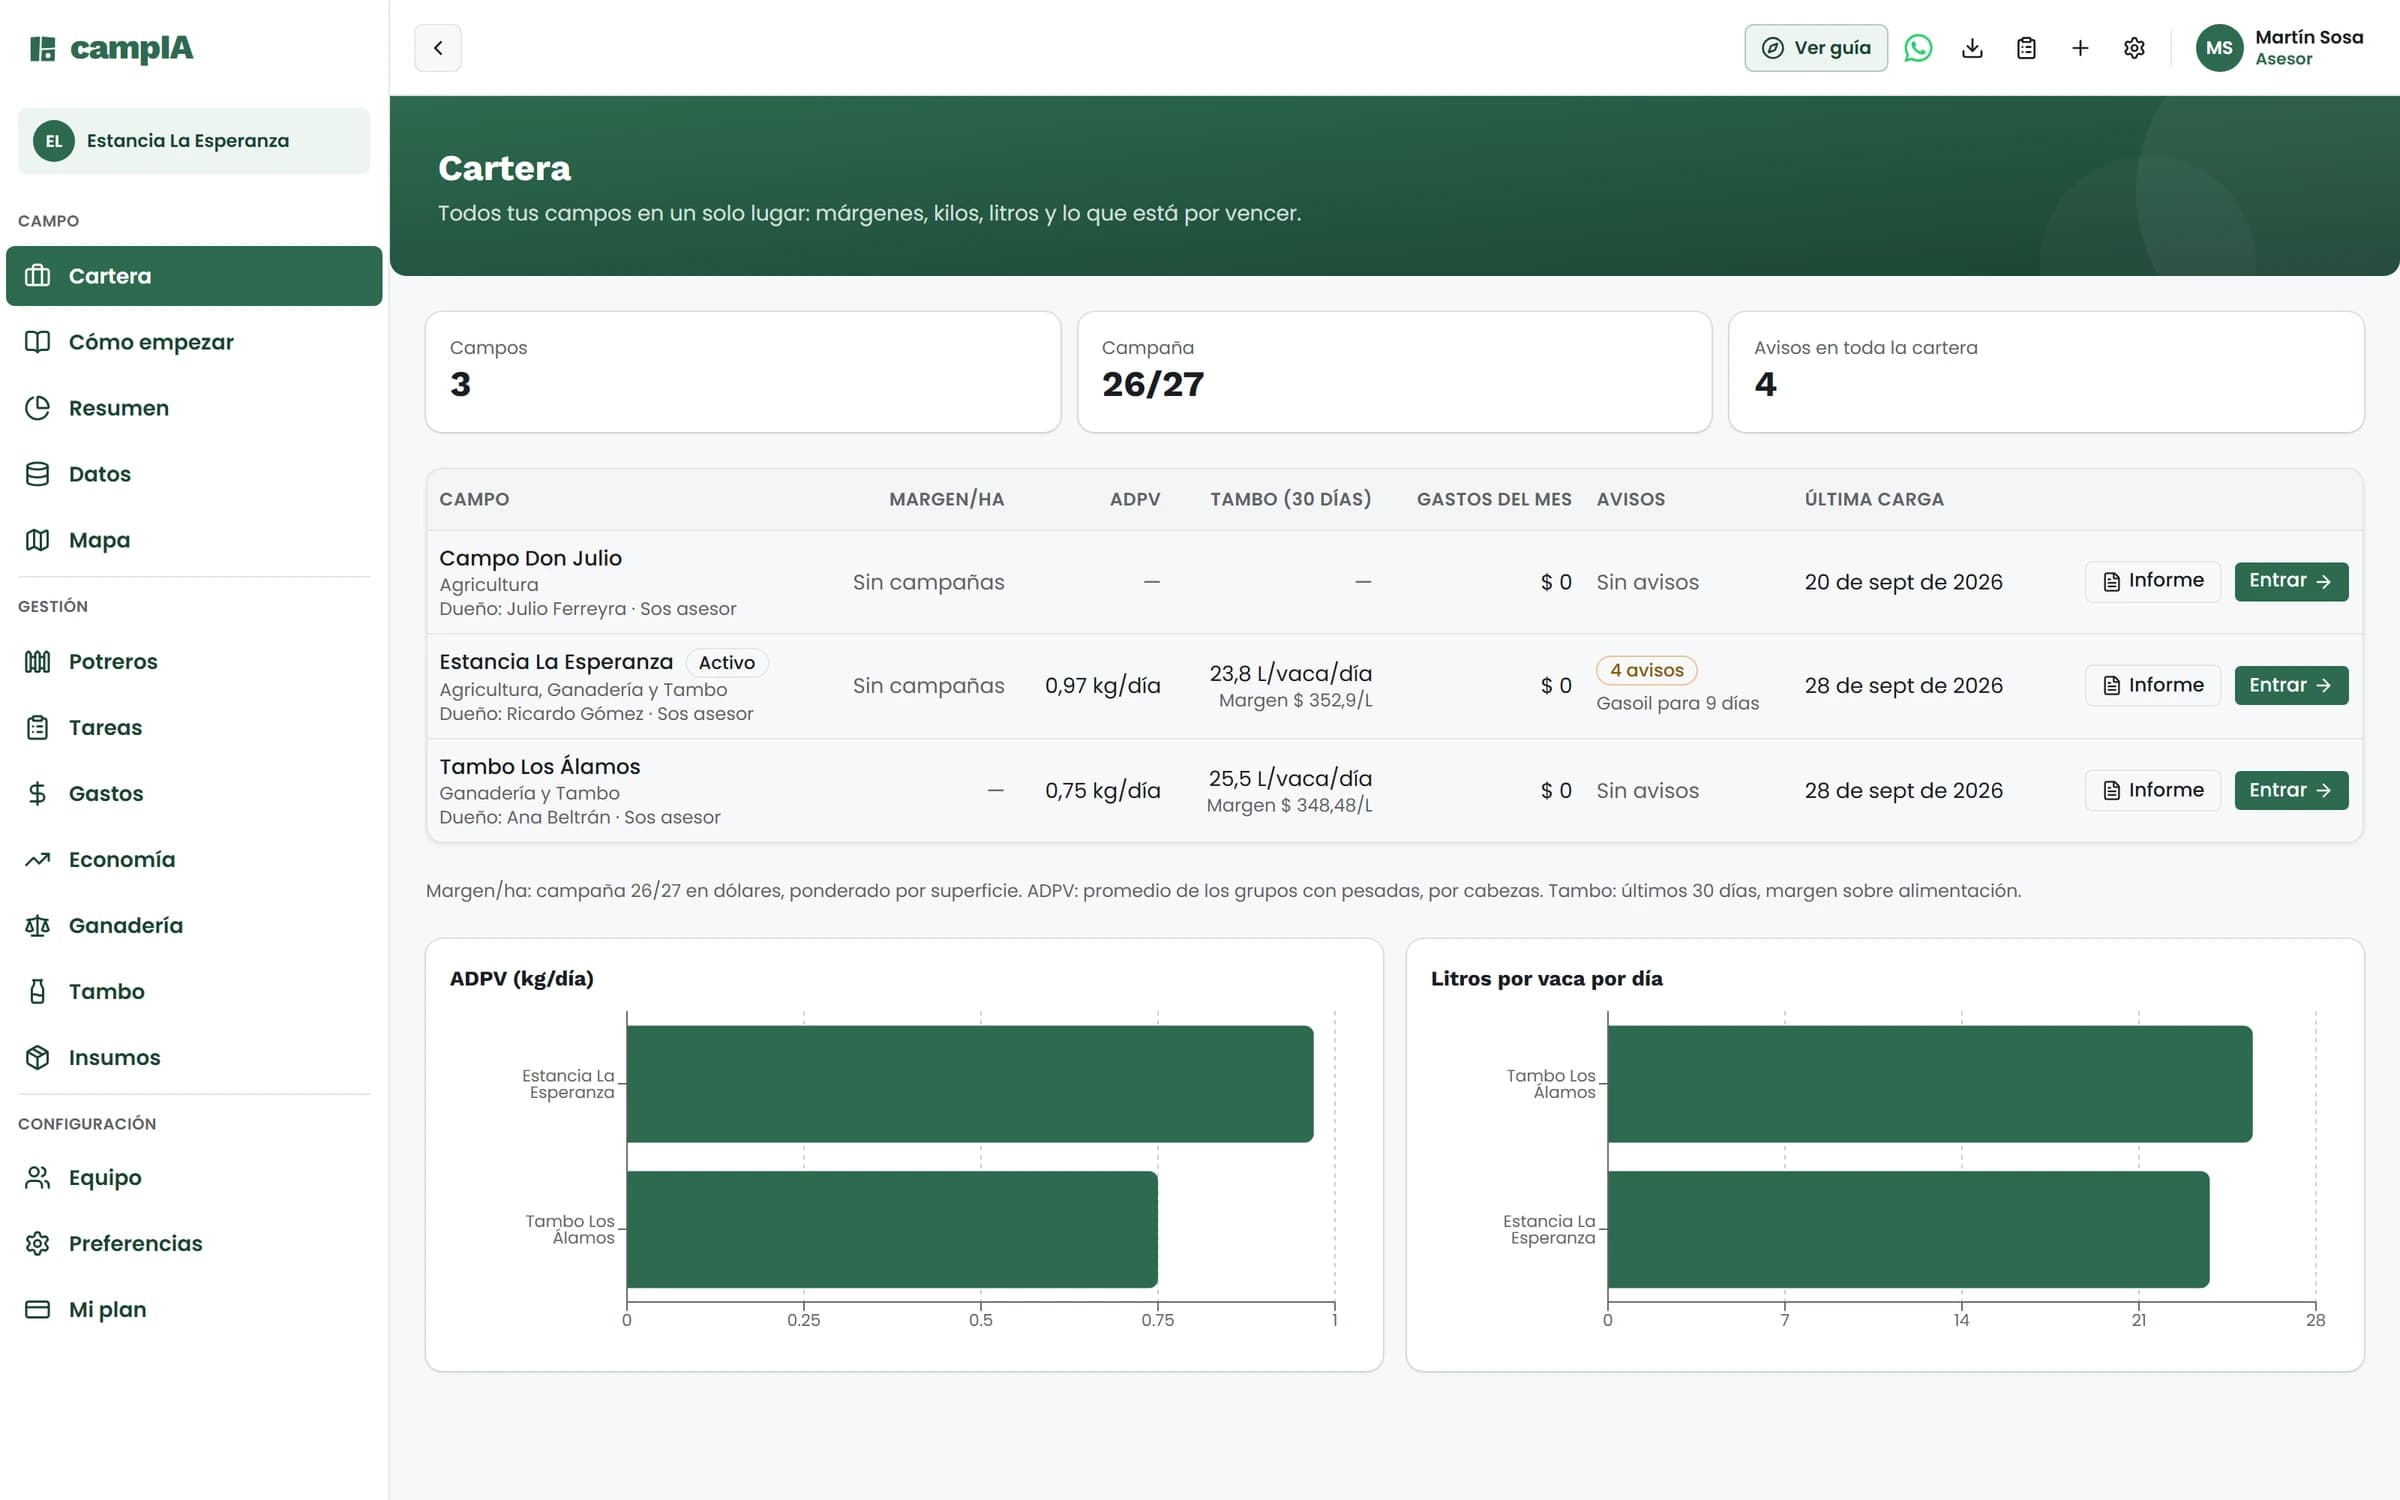Go to Ganadería section
The width and height of the screenshot is (2400, 1500).
coord(194,925)
